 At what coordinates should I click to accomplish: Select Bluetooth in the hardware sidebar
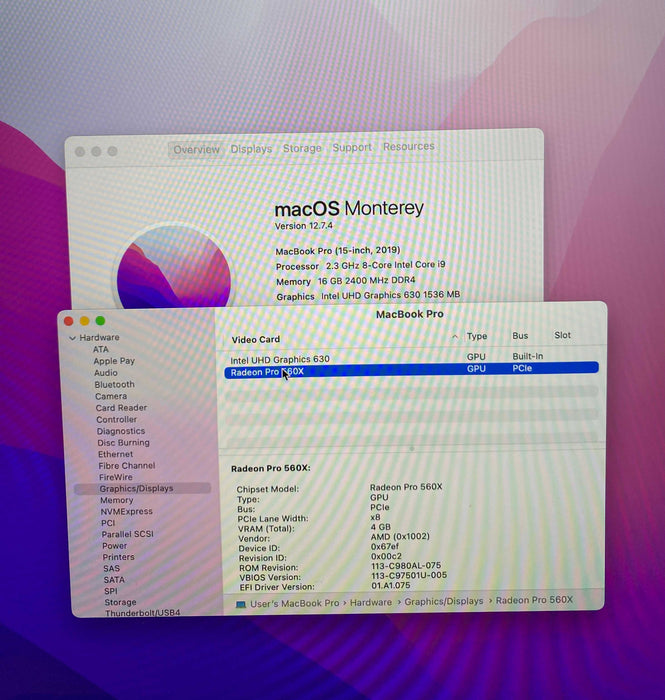point(114,384)
